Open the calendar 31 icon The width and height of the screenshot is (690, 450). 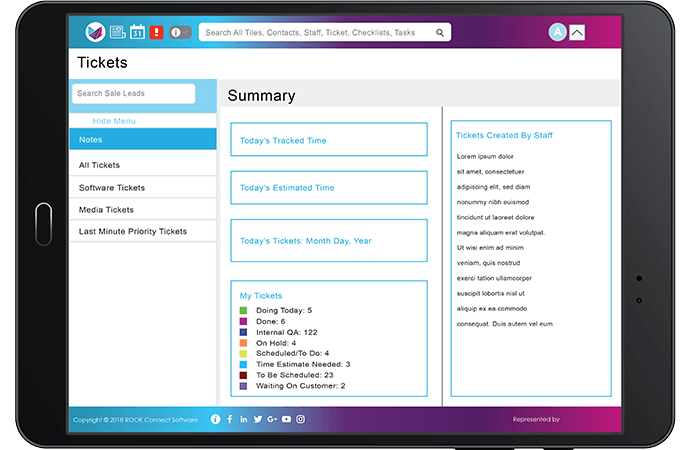coord(137,32)
